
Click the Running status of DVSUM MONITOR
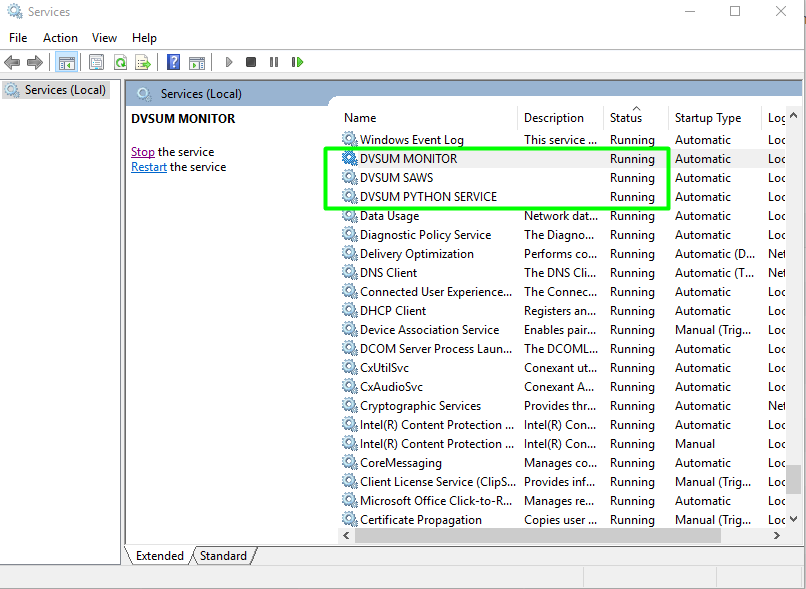coord(632,158)
